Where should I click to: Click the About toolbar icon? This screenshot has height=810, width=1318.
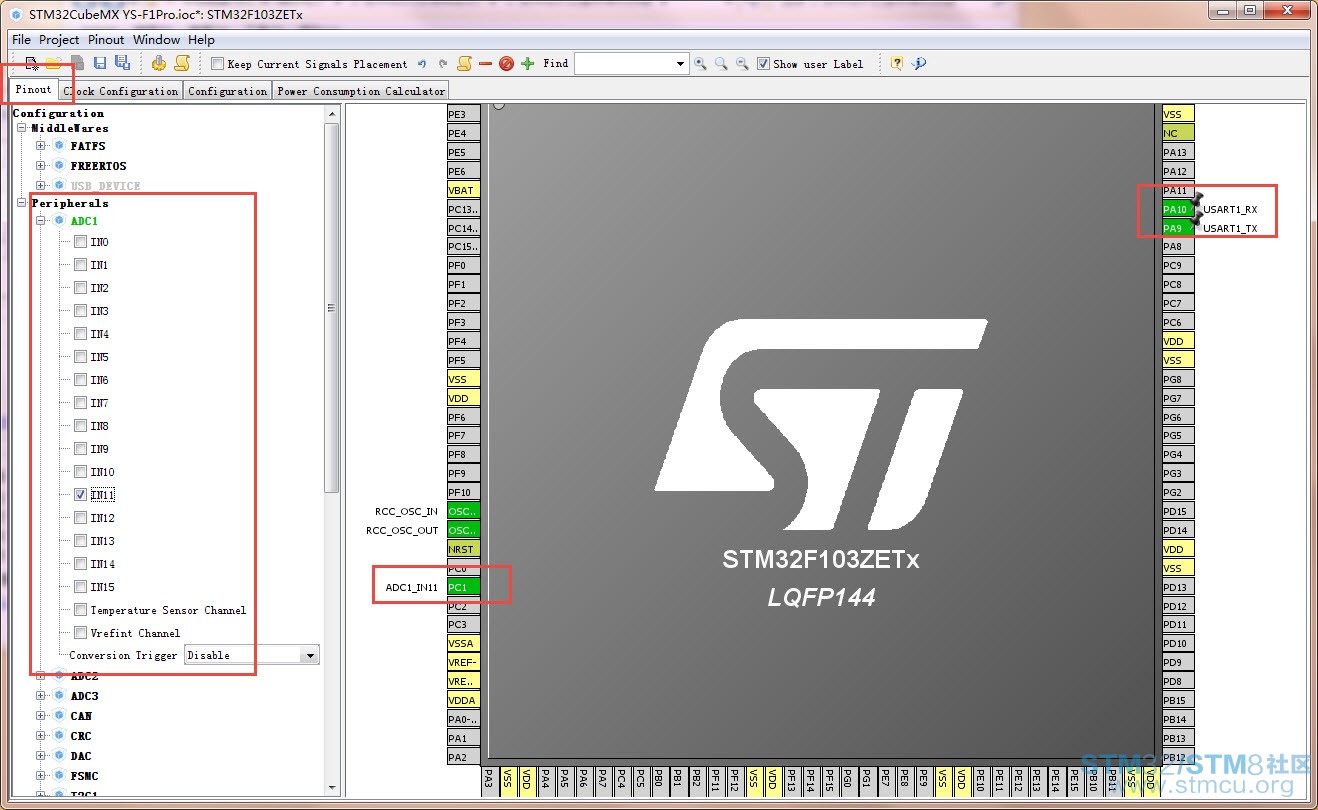pyautogui.click(x=919, y=64)
